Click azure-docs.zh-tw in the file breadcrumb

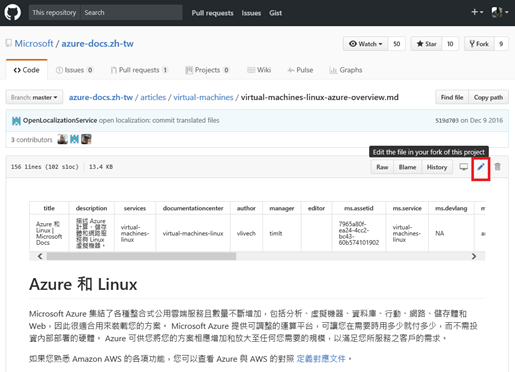pyautogui.click(x=101, y=97)
